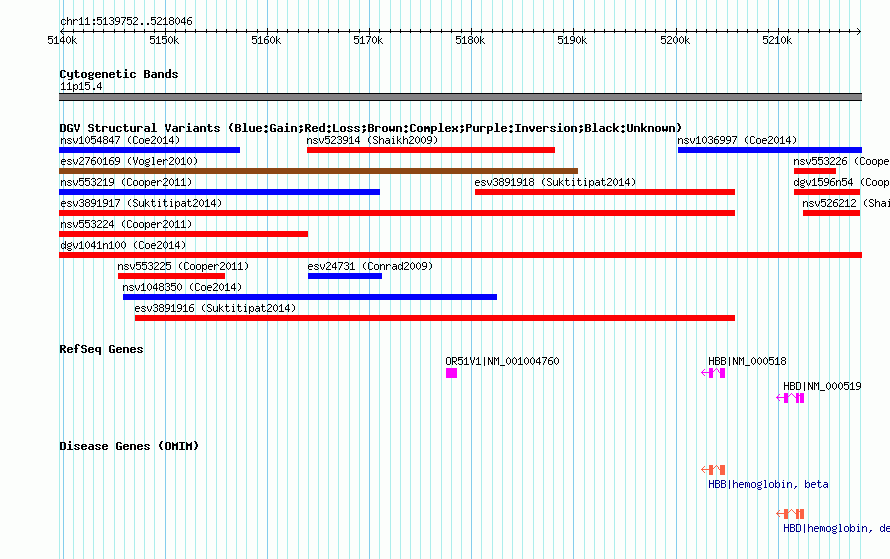This screenshot has width=890, height=559.
Task: Click the nsv553224 (Cooper2011) red bar
Action: click(x=183, y=234)
